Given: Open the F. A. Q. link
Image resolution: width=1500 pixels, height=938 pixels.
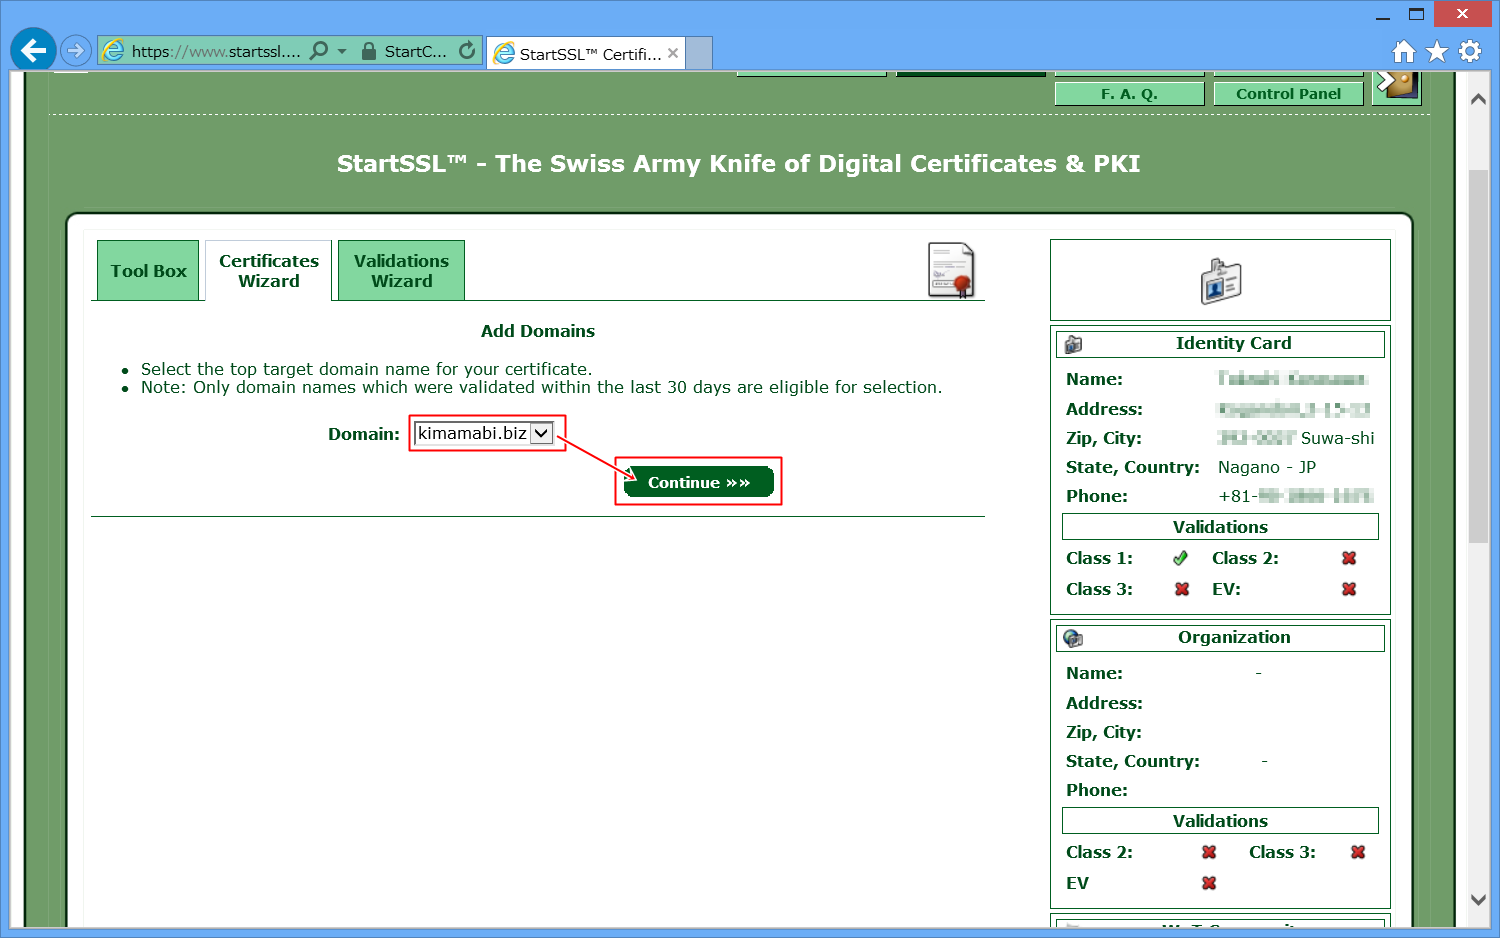Looking at the screenshot, I should click(x=1129, y=94).
